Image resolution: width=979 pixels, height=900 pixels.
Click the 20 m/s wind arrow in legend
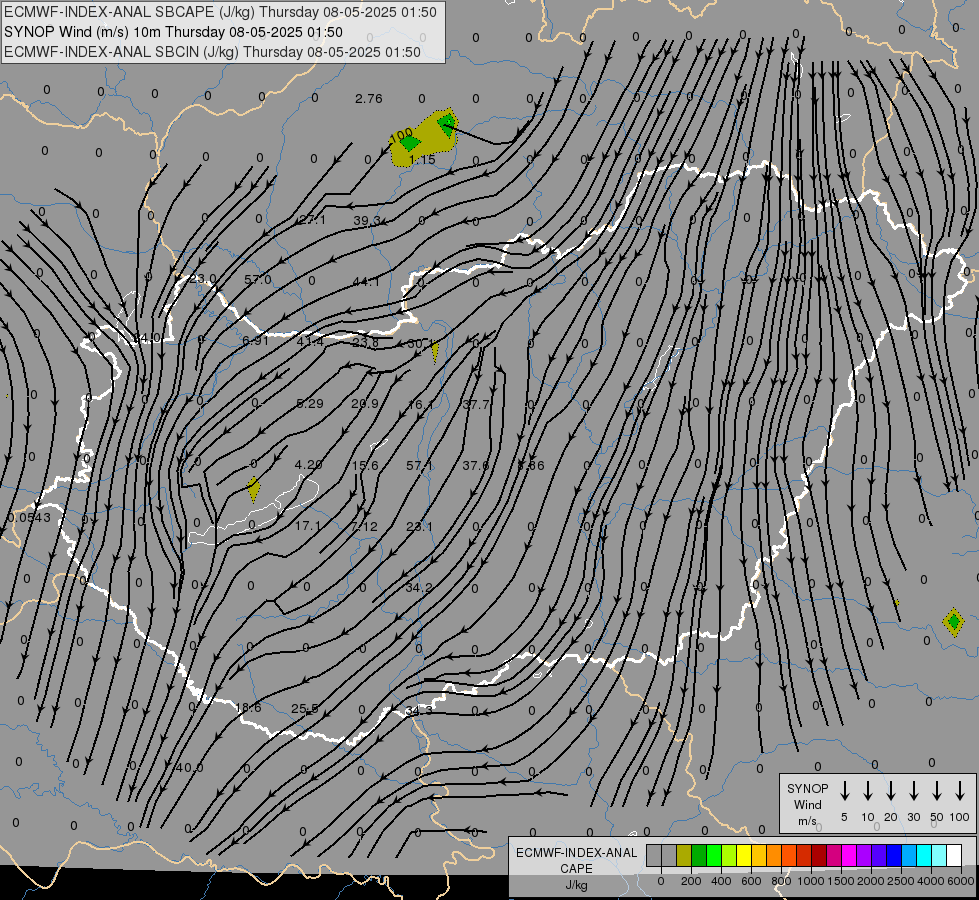click(891, 790)
